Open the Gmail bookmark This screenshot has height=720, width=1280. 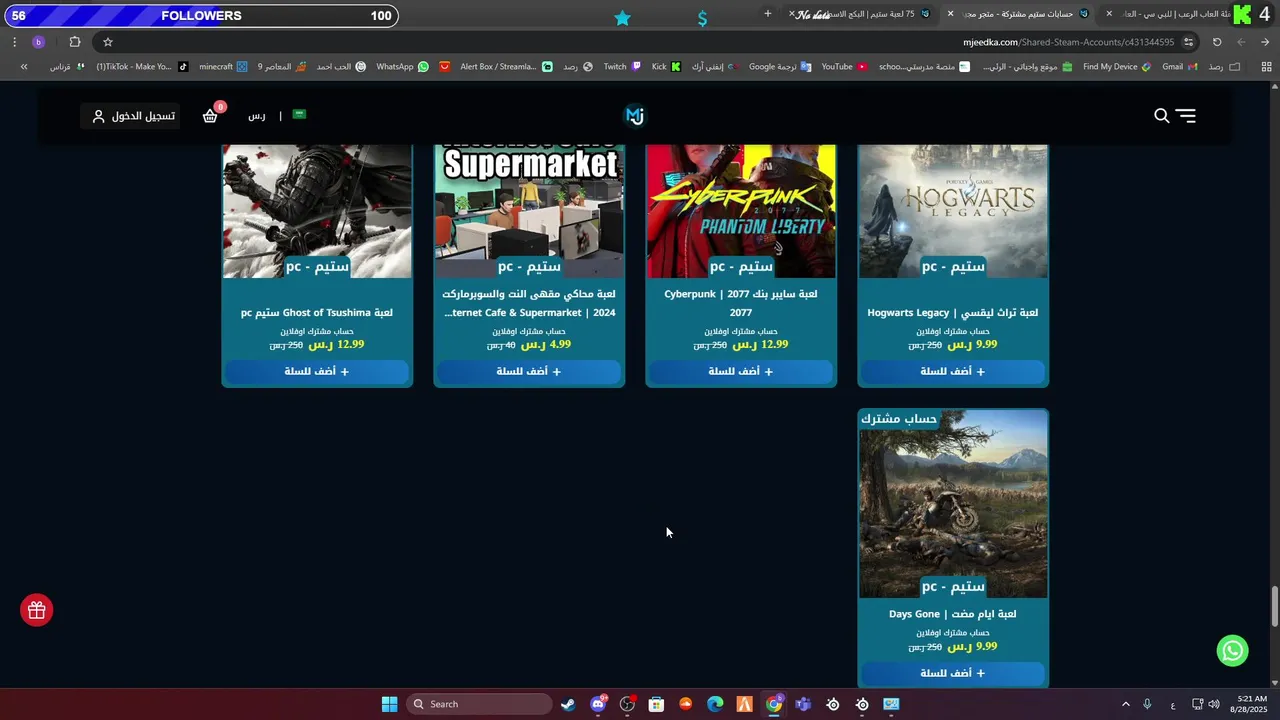click(x=1180, y=67)
